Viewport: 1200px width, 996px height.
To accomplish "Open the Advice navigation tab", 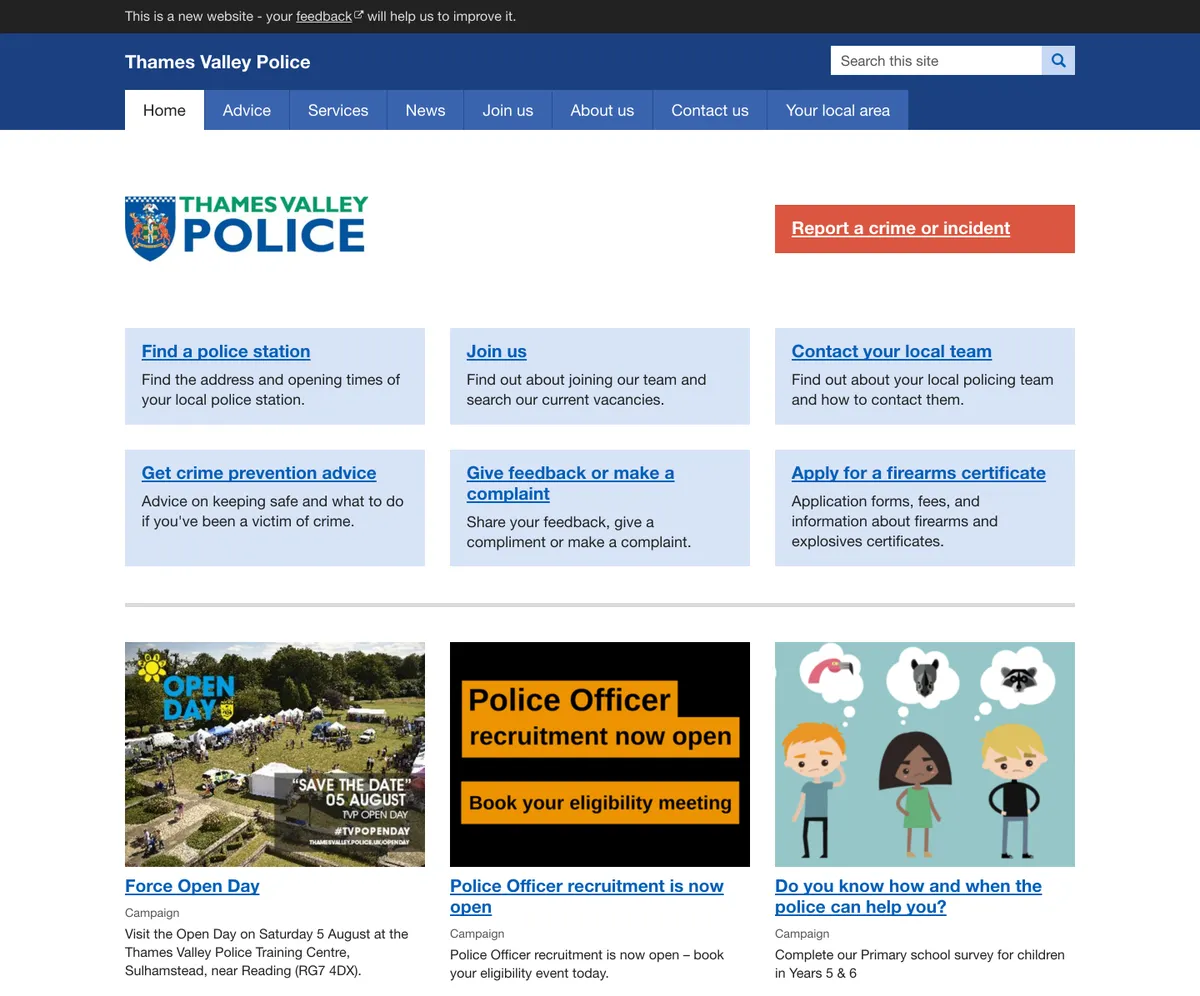I will (247, 110).
